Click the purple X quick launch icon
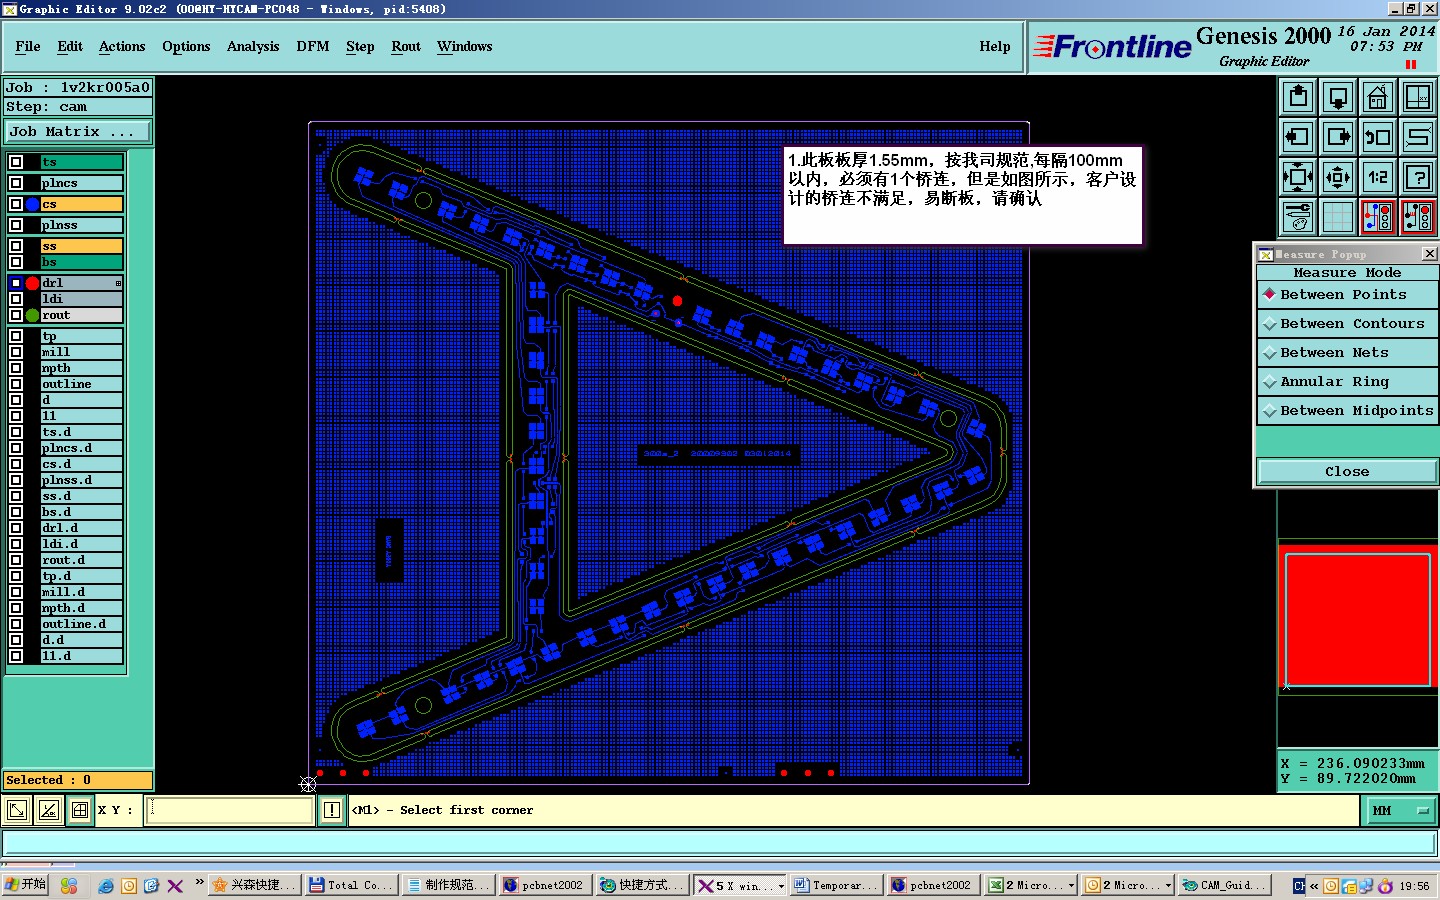The image size is (1440, 900). [175, 885]
